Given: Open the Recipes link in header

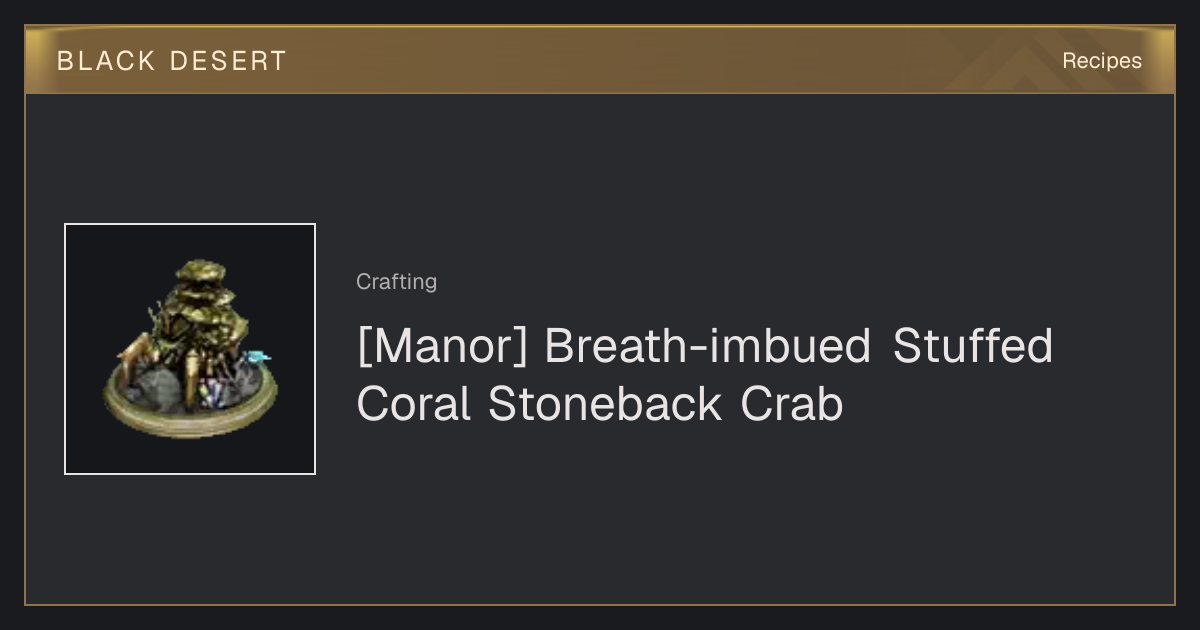Looking at the screenshot, I should (1101, 61).
